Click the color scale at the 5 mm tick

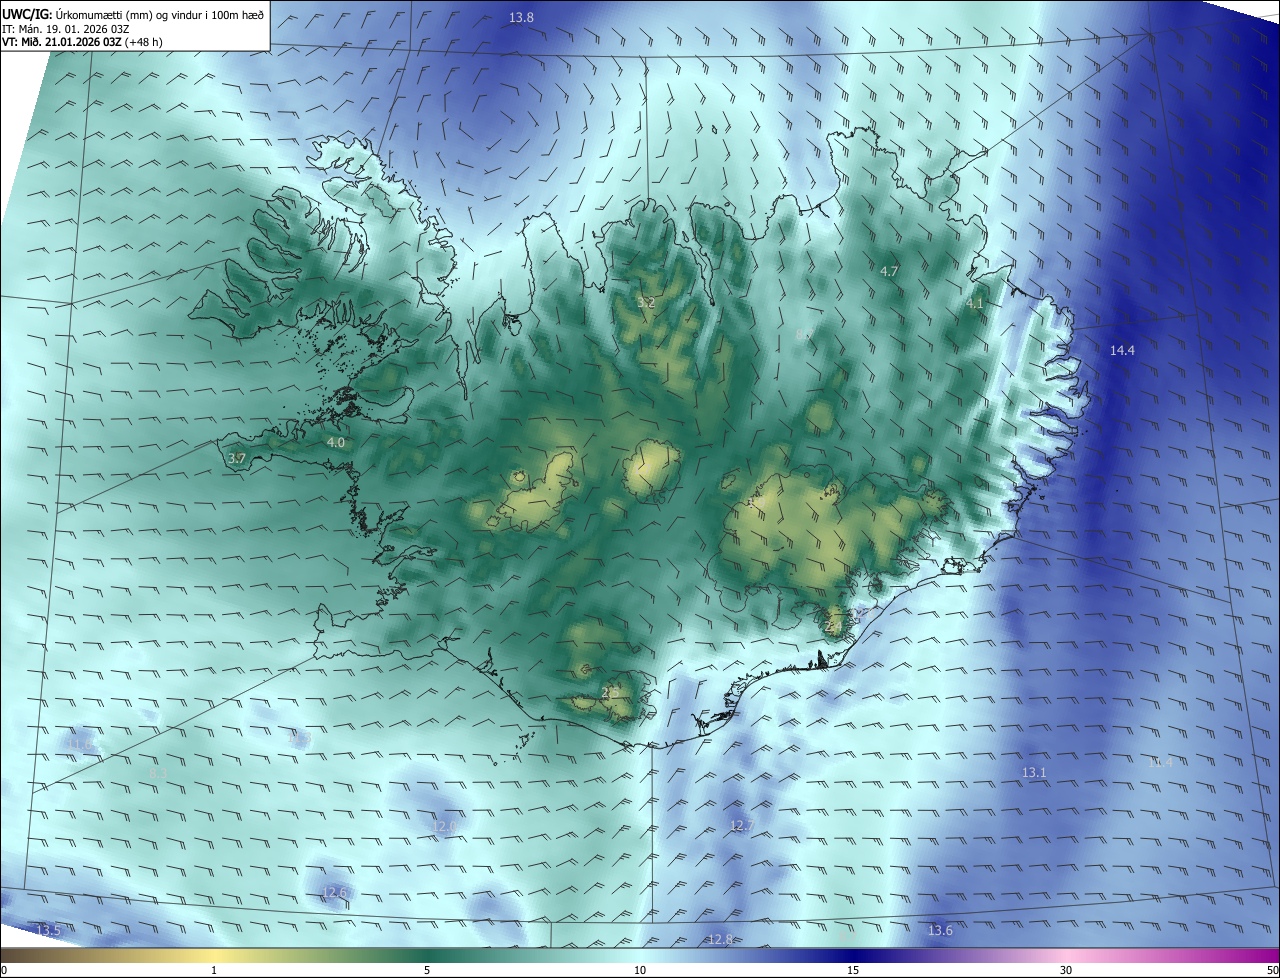pyautogui.click(x=427, y=970)
